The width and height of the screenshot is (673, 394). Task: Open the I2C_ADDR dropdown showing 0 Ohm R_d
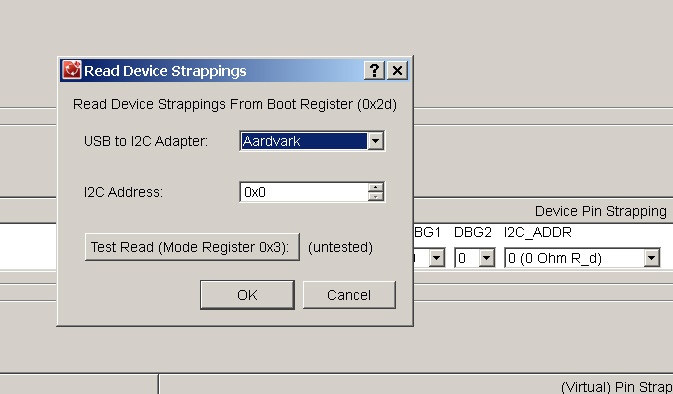pyautogui.click(x=652, y=258)
